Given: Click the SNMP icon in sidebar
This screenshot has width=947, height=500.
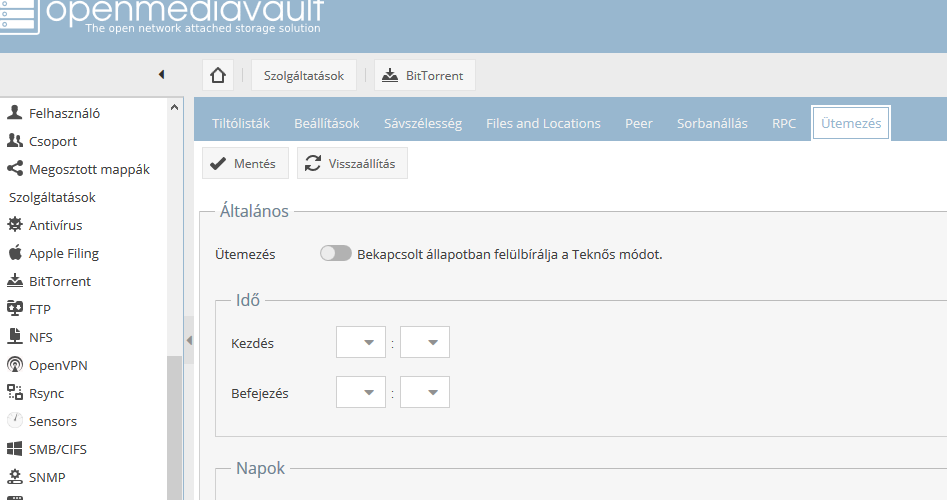Looking at the screenshot, I should [x=14, y=476].
